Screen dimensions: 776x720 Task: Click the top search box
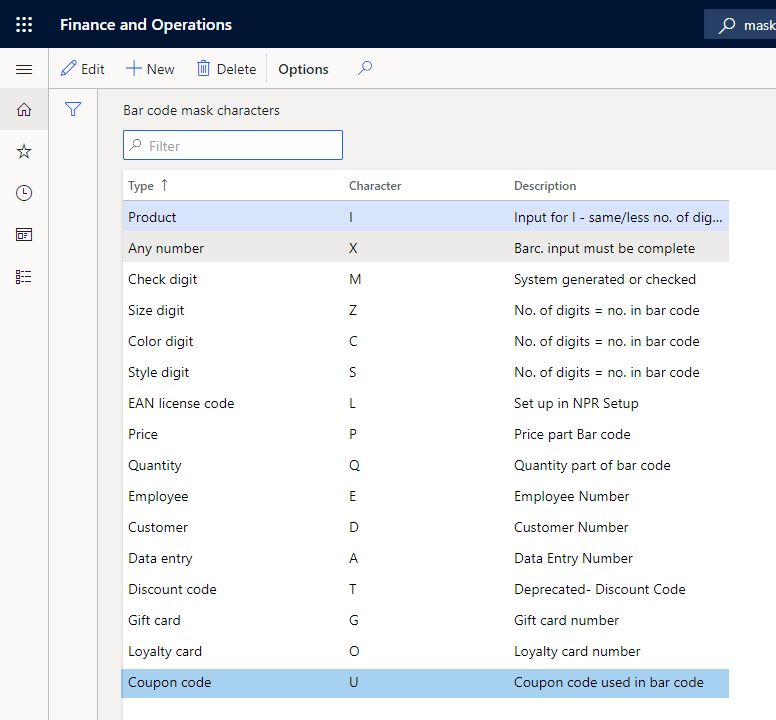click(x=740, y=25)
